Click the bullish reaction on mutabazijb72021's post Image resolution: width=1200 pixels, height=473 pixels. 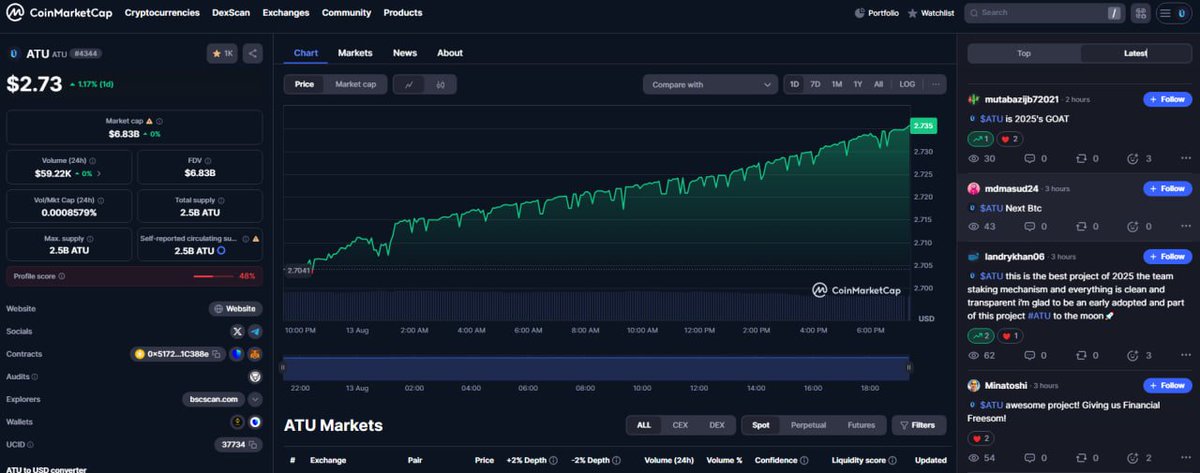(x=980, y=139)
